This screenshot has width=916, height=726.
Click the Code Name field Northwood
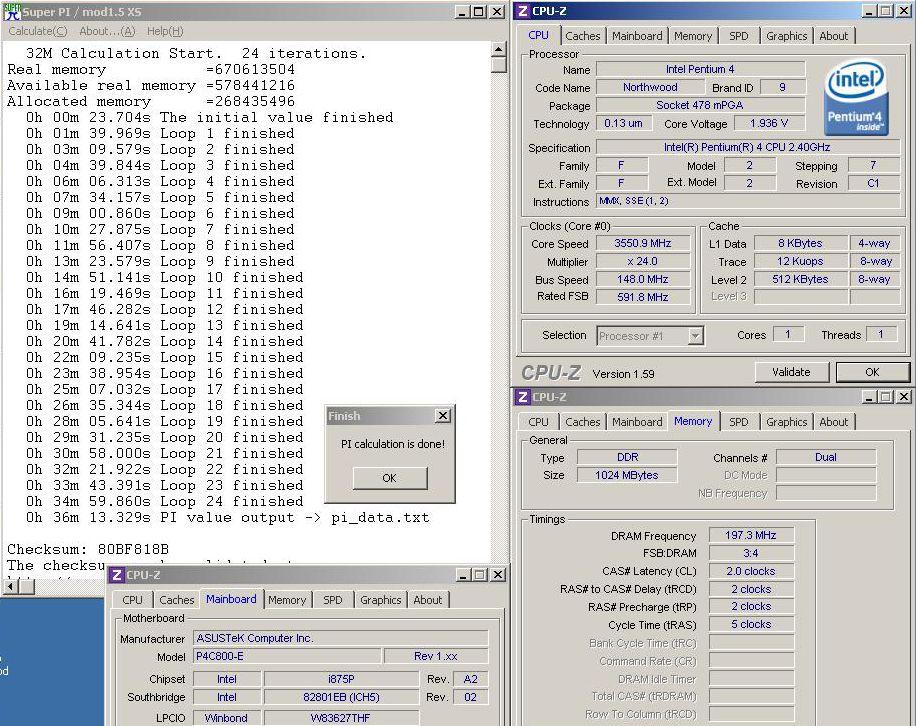(x=650, y=88)
